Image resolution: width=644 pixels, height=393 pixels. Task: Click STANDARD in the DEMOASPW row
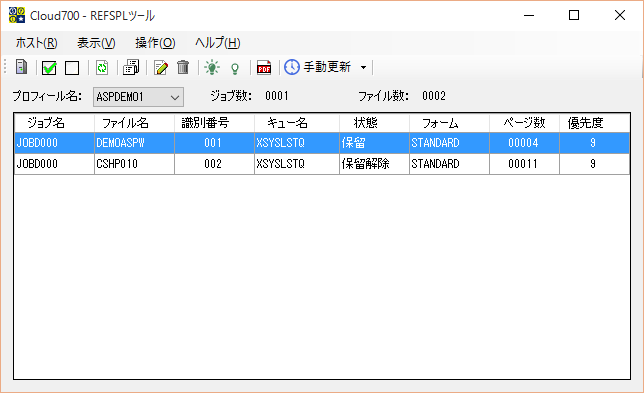[449, 143]
